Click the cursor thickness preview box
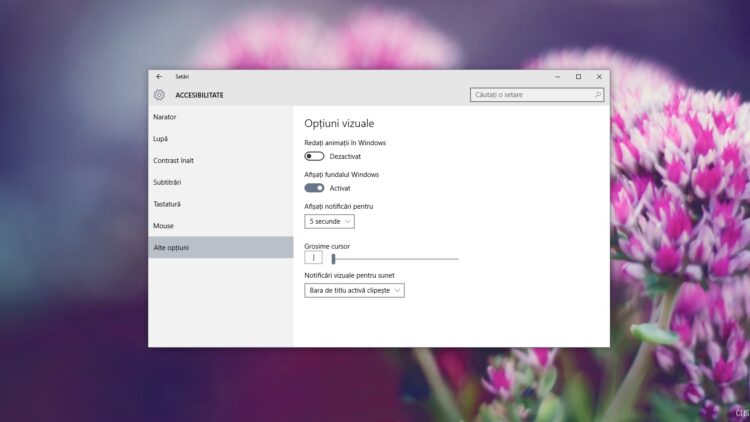The width and height of the screenshot is (750, 422). coord(313,258)
